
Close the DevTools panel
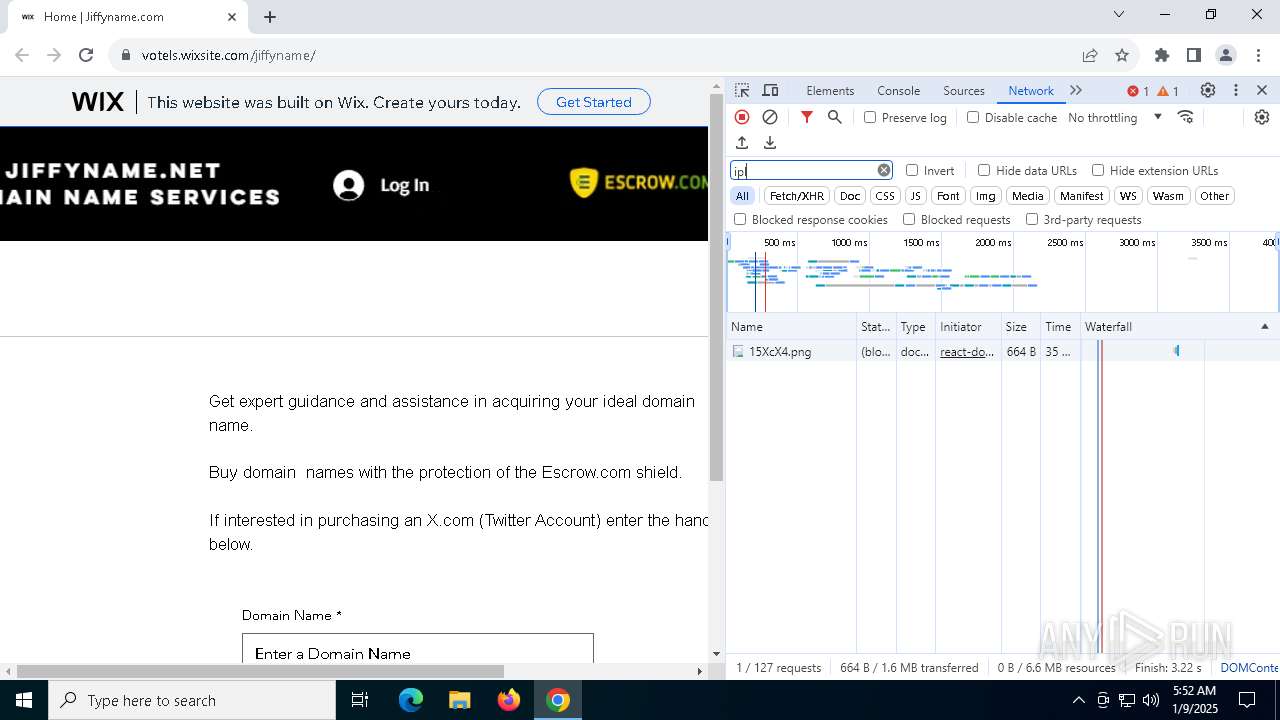point(1262,90)
